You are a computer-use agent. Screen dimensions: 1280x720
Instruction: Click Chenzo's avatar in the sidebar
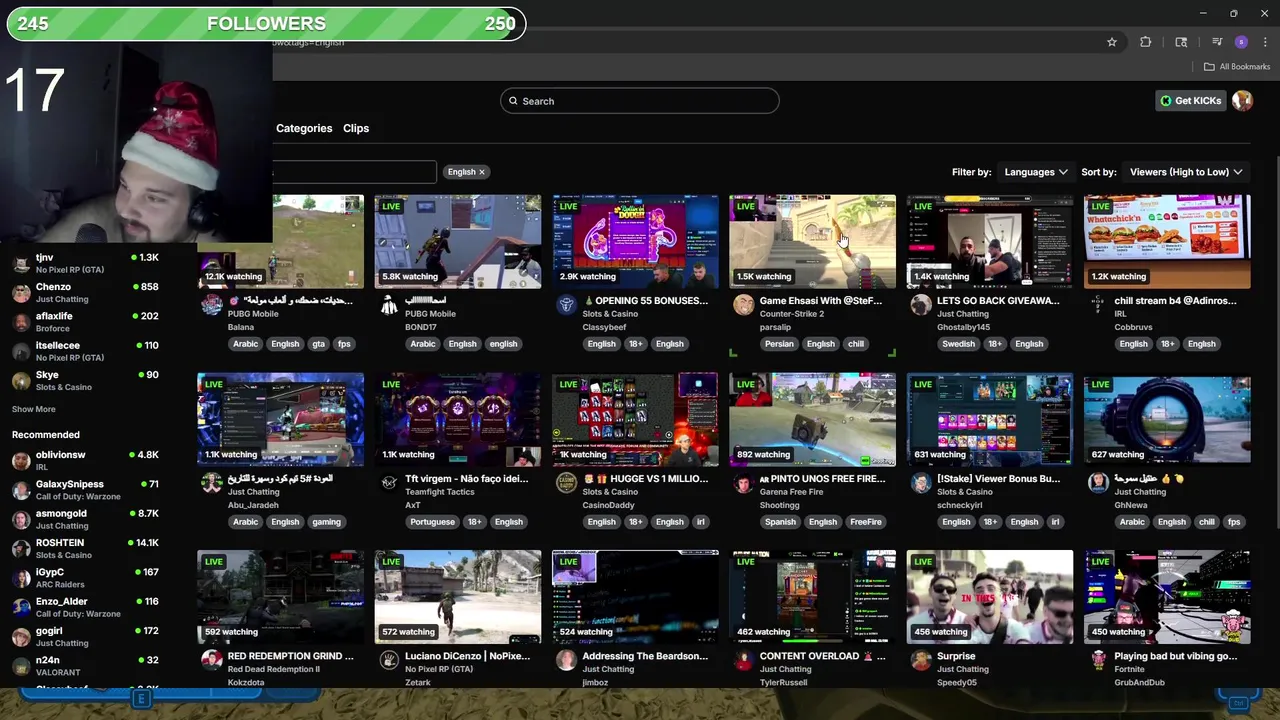coord(21,293)
